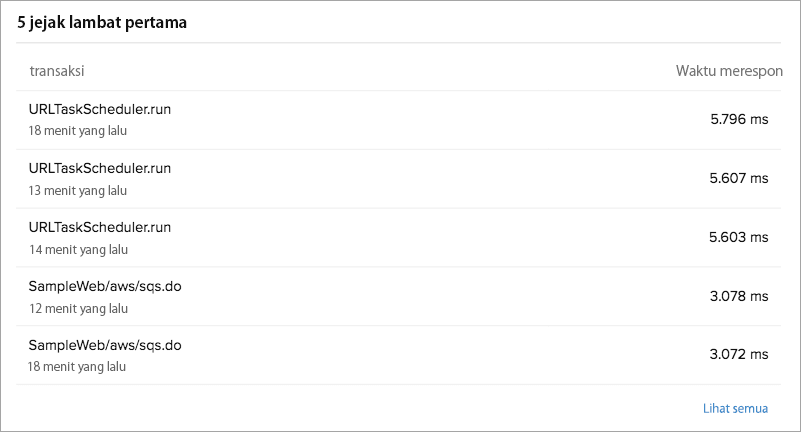This screenshot has height=432, width=801.
Task: Click the "13 menit yang lalu" timestamp
Action: tap(78, 190)
